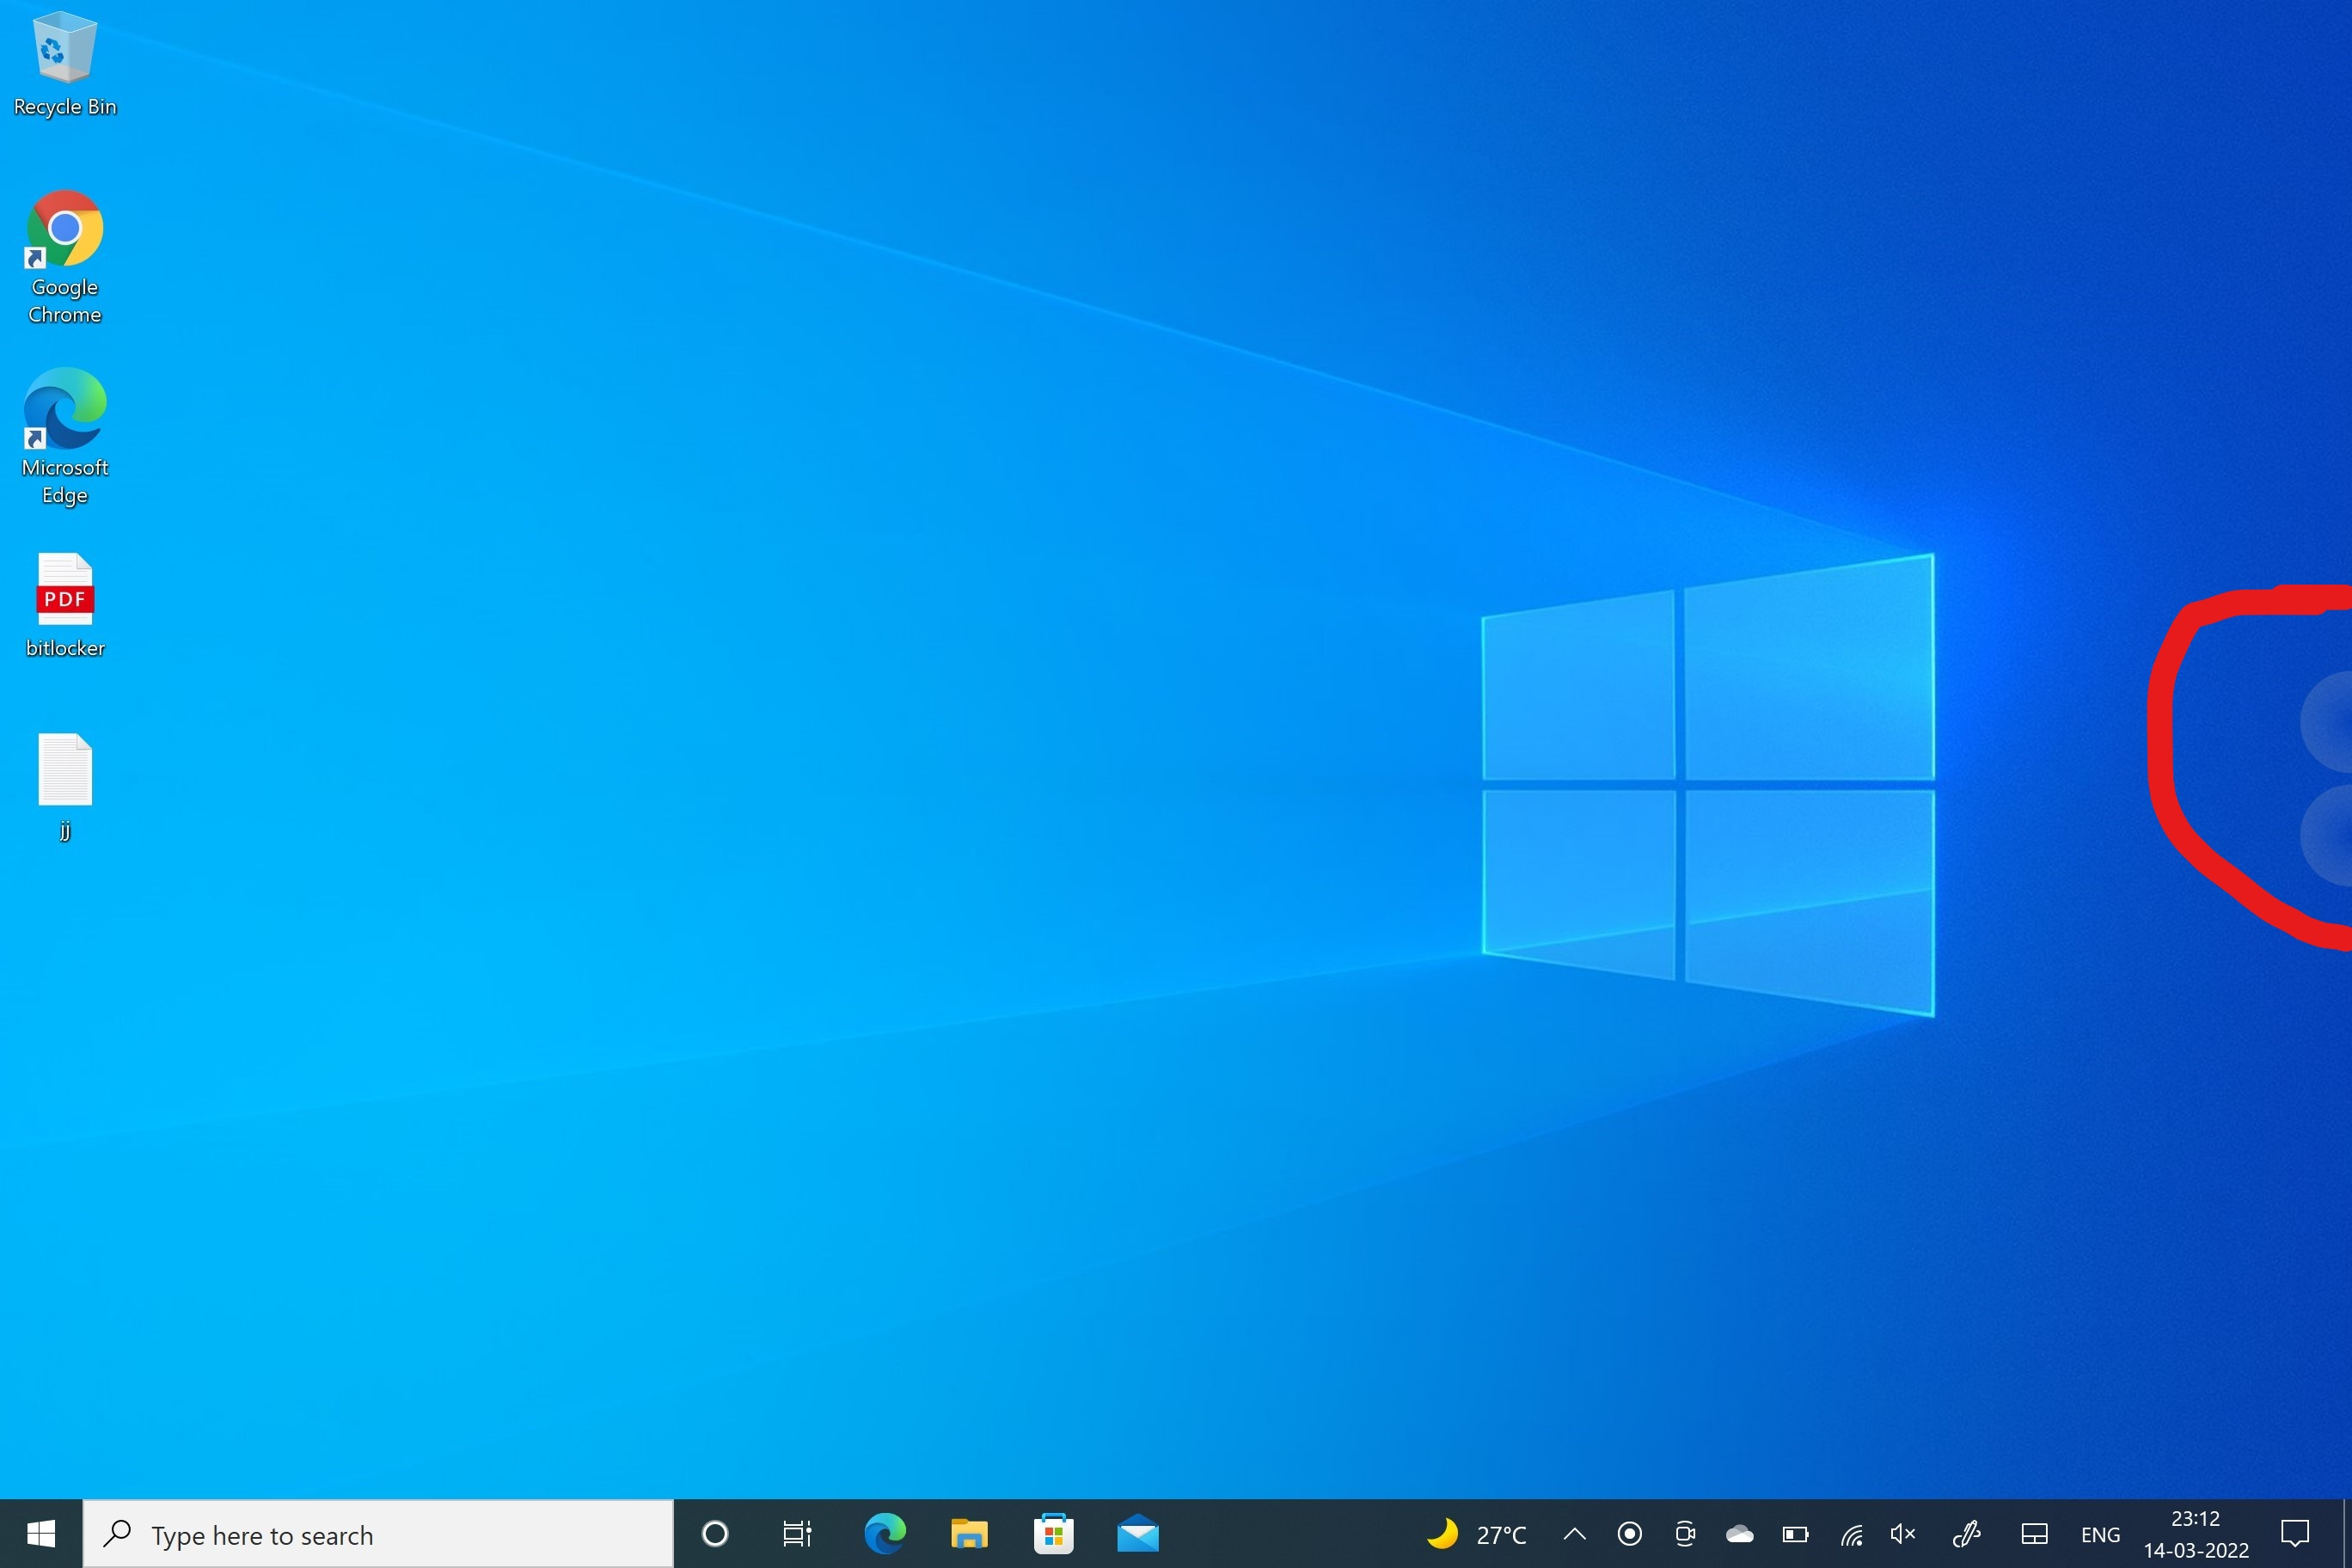The width and height of the screenshot is (2352, 1568).
Task: Open the ENG input language switcher
Action: (x=2100, y=1533)
